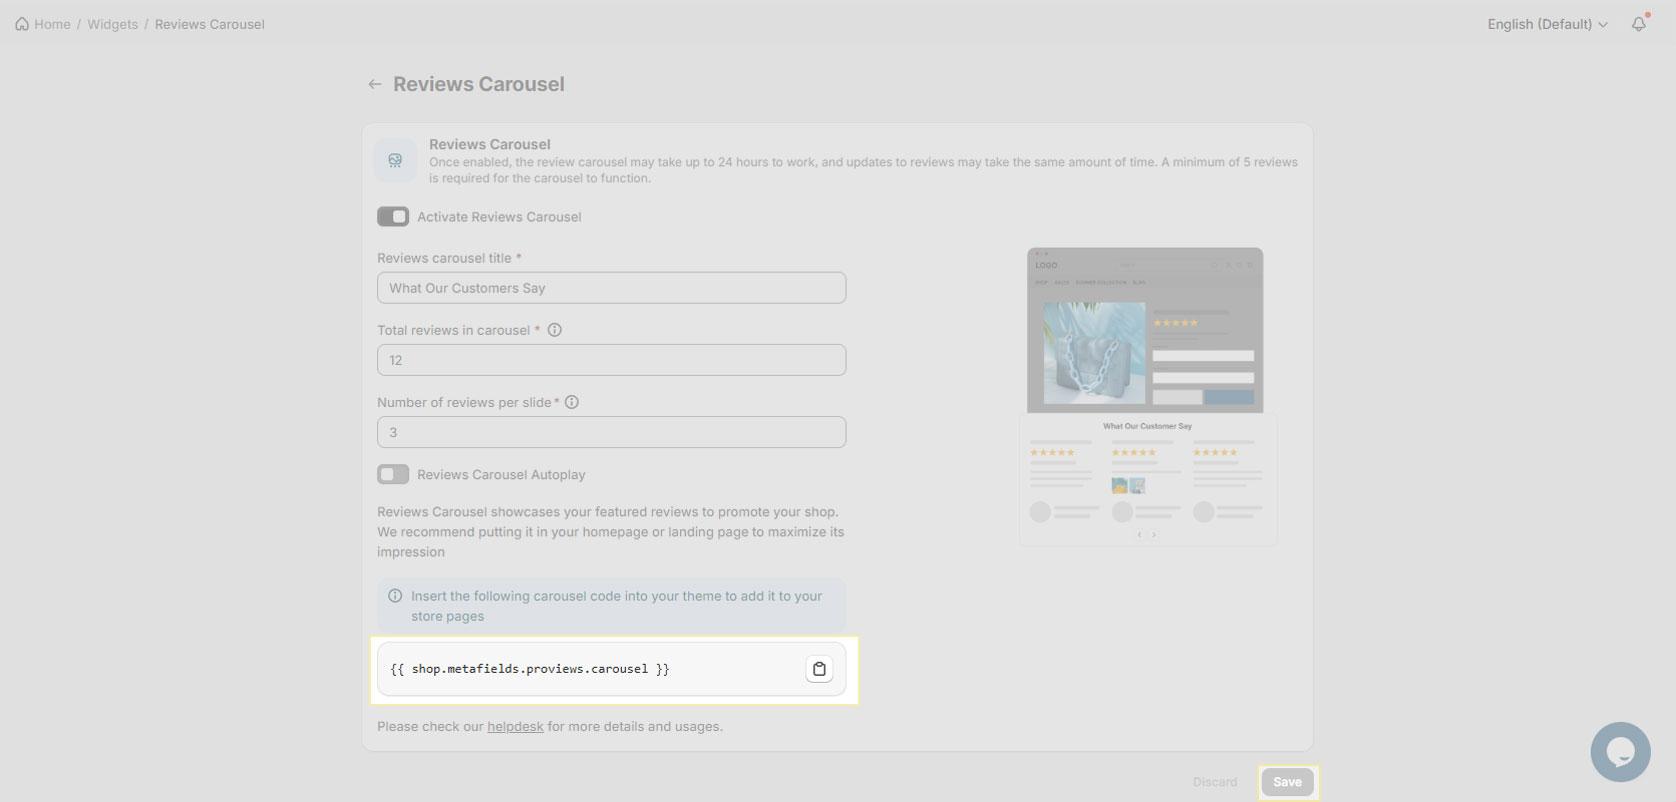1676x802 pixels.
Task: Go back using arrow beside Reviews Carousel
Action: pyautogui.click(x=375, y=85)
